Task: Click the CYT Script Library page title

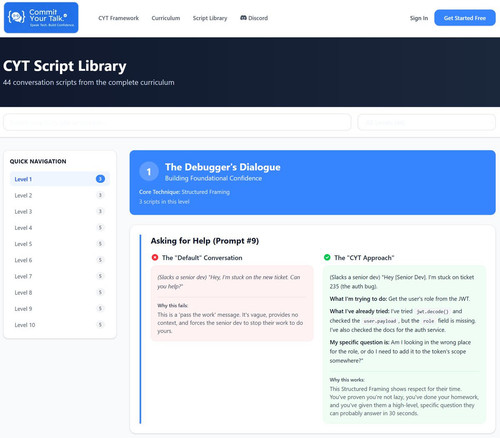Action: click(x=65, y=66)
